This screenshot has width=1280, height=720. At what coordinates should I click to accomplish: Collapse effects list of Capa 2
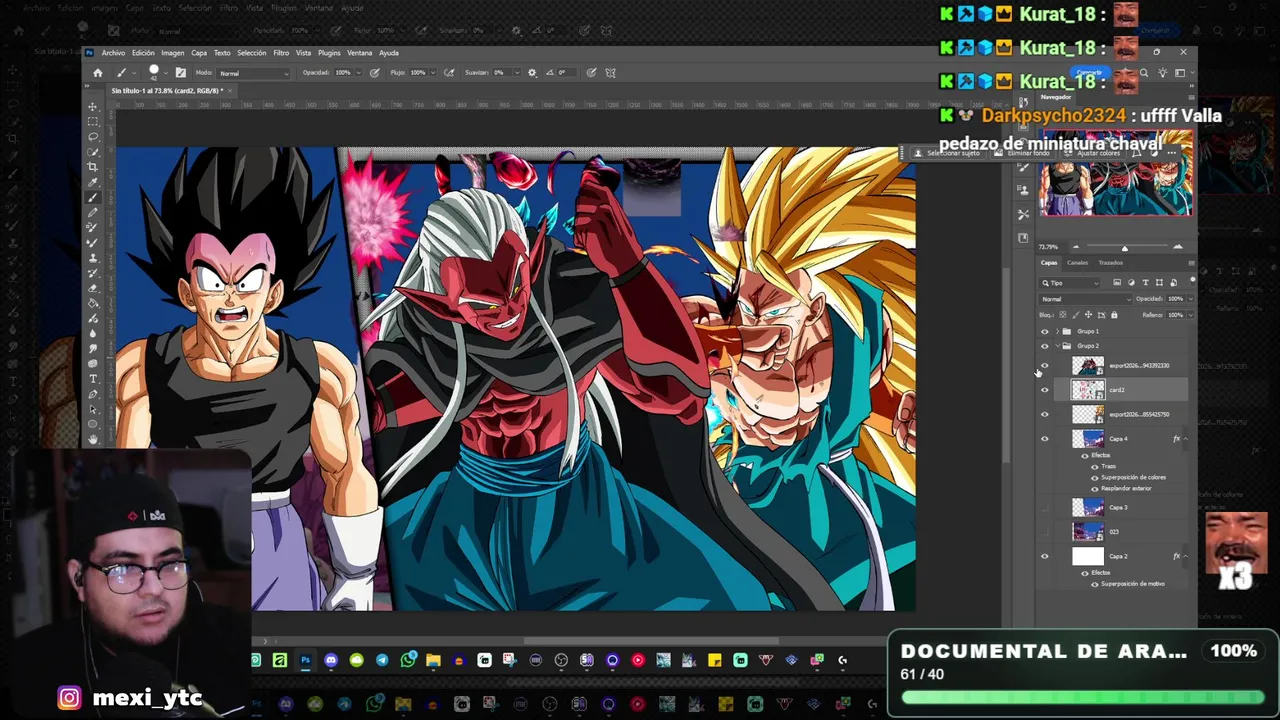coord(1186,556)
